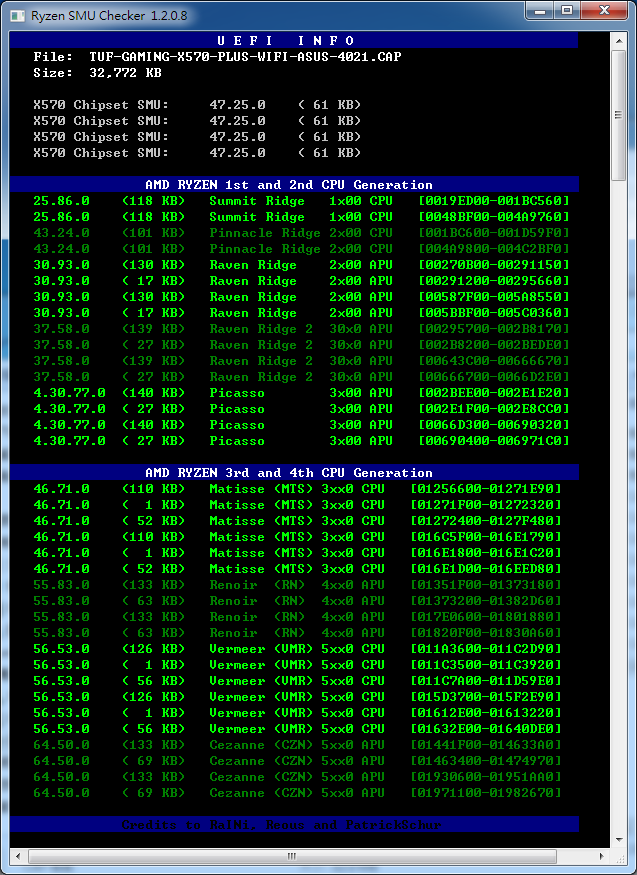Click the horizontal scrollbar right arrow
This screenshot has height=875, width=637.
602,856
